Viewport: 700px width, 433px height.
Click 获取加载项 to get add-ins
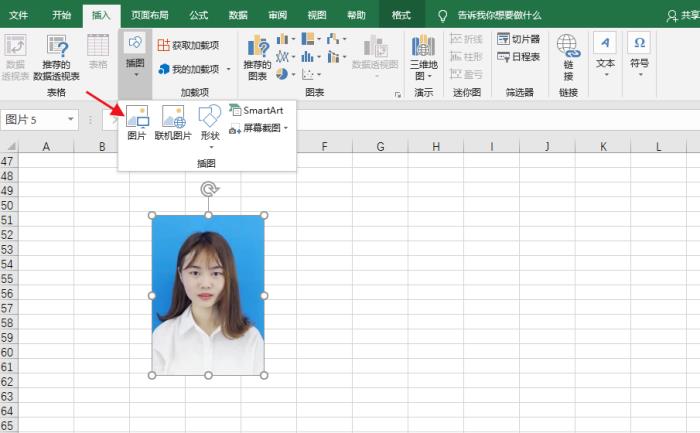(x=190, y=45)
